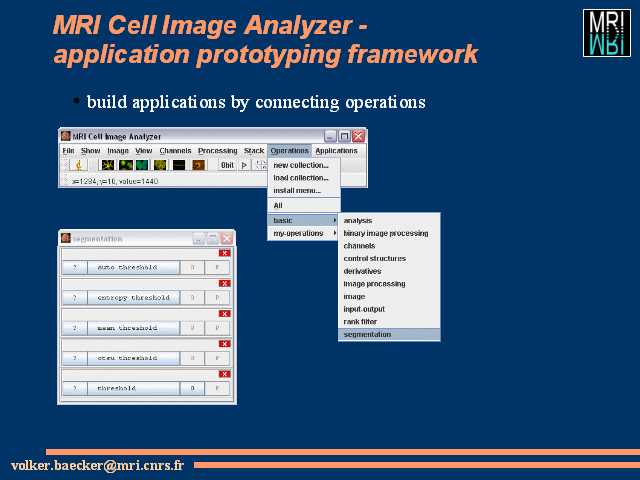Click the 'O' options button for threshold
Screen dimensions: 640x480
pos(192,388)
